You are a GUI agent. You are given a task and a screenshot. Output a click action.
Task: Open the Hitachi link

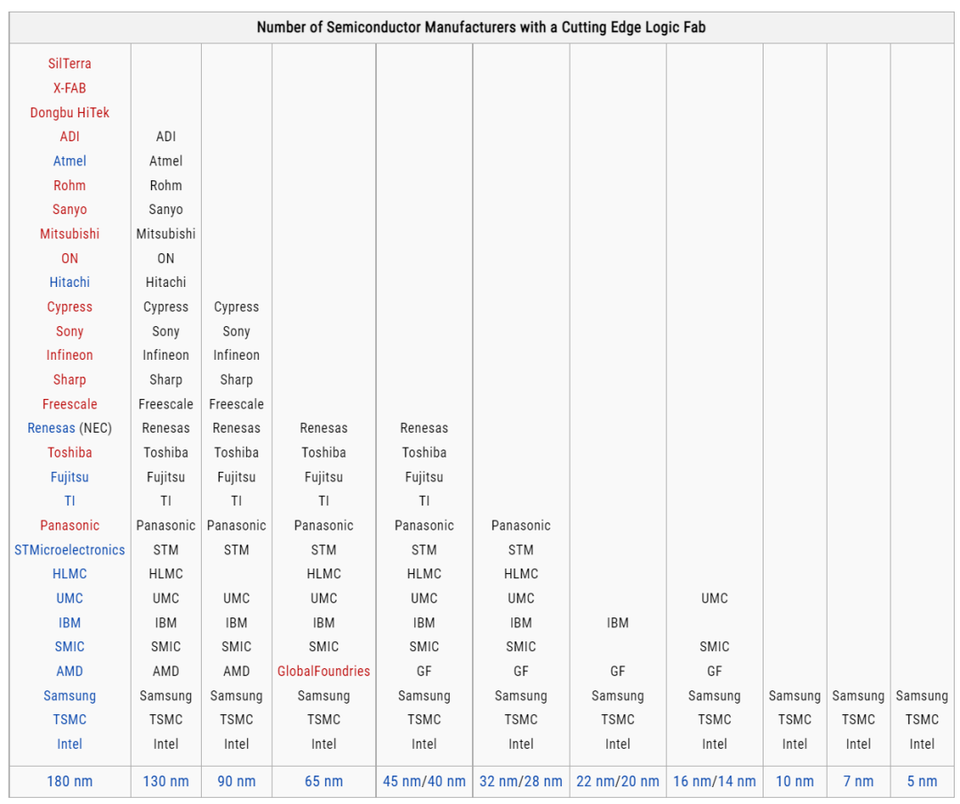[x=70, y=282]
